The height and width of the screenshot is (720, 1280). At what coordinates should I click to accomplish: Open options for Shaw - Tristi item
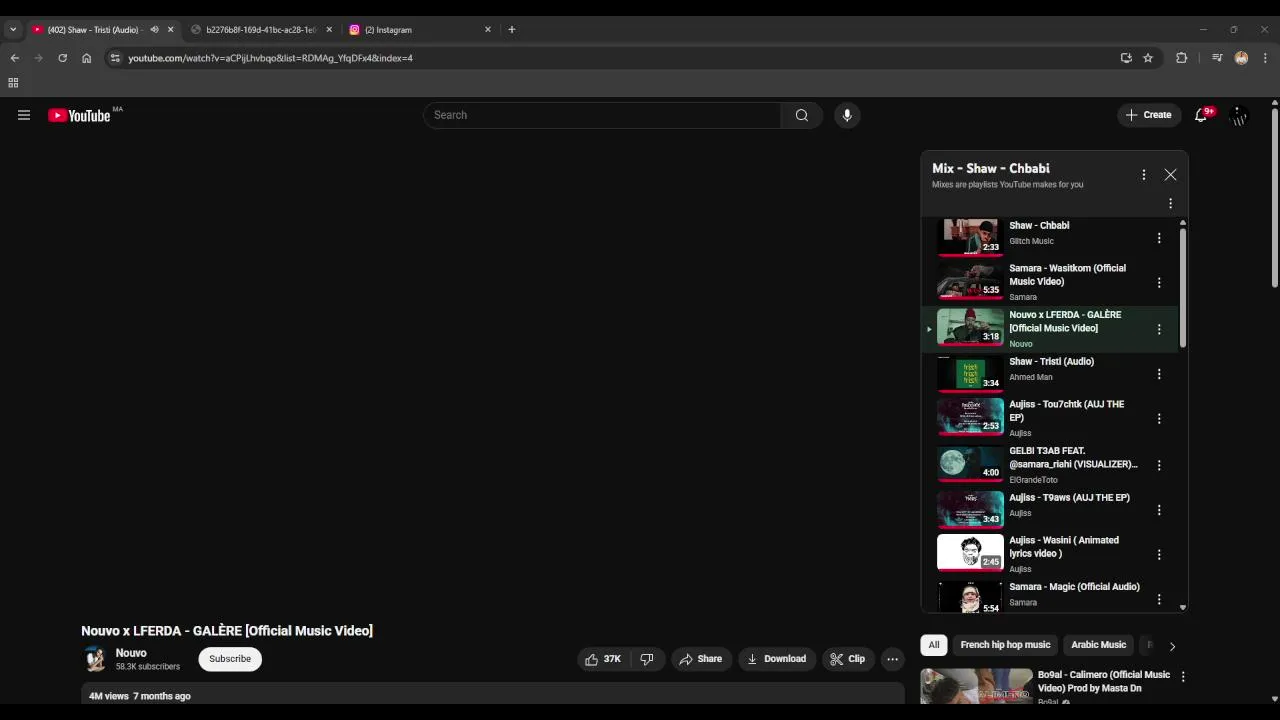click(x=1159, y=374)
